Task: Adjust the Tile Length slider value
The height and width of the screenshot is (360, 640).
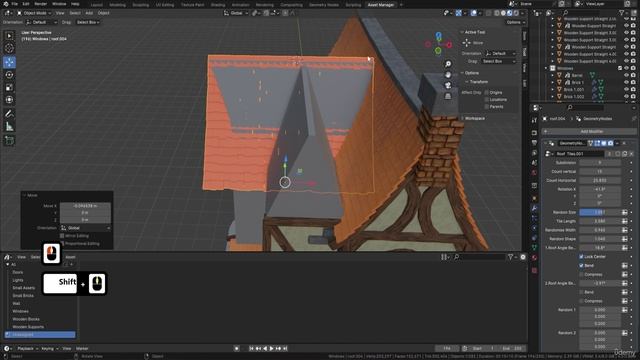Action: [600, 221]
